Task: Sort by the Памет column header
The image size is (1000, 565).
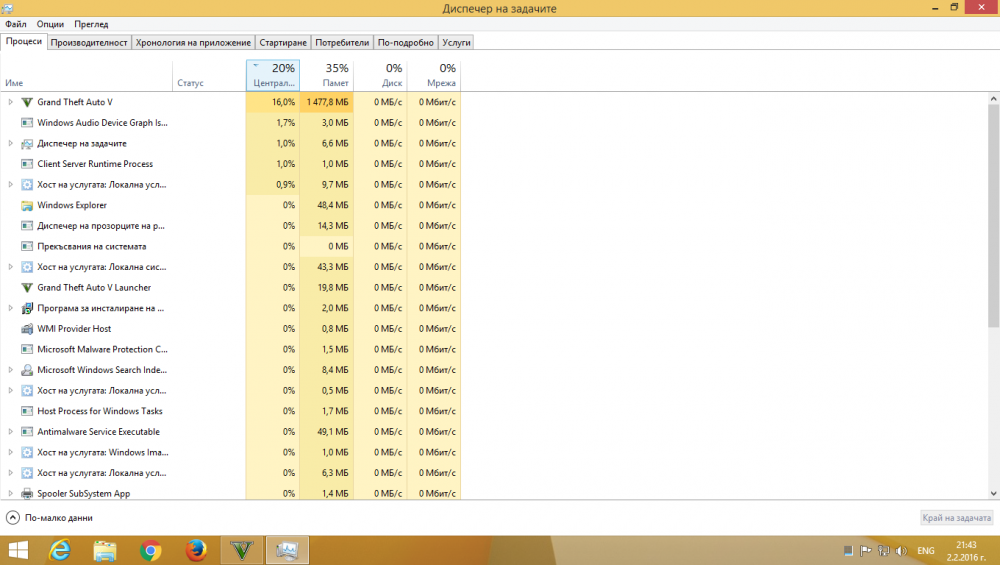Action: [x=327, y=75]
